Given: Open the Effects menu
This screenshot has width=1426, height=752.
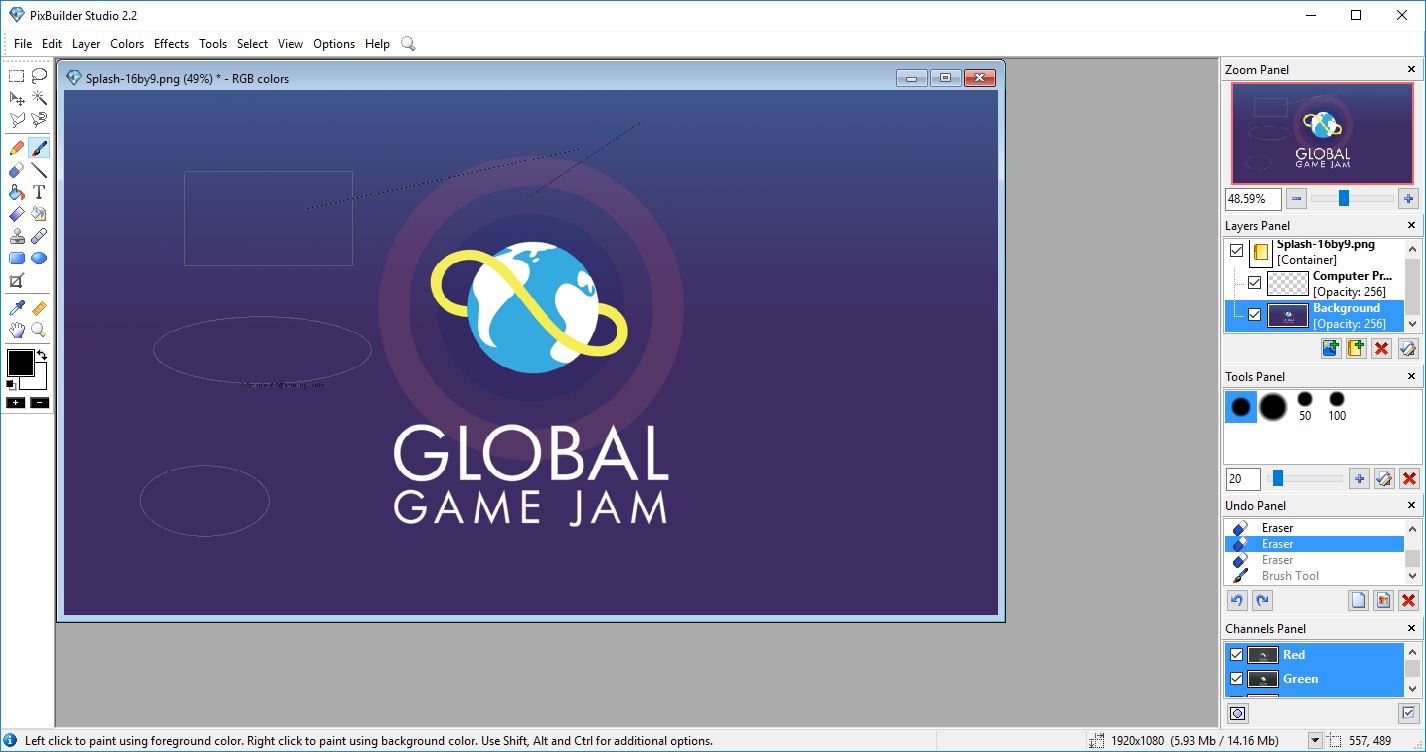Looking at the screenshot, I should click(171, 44).
